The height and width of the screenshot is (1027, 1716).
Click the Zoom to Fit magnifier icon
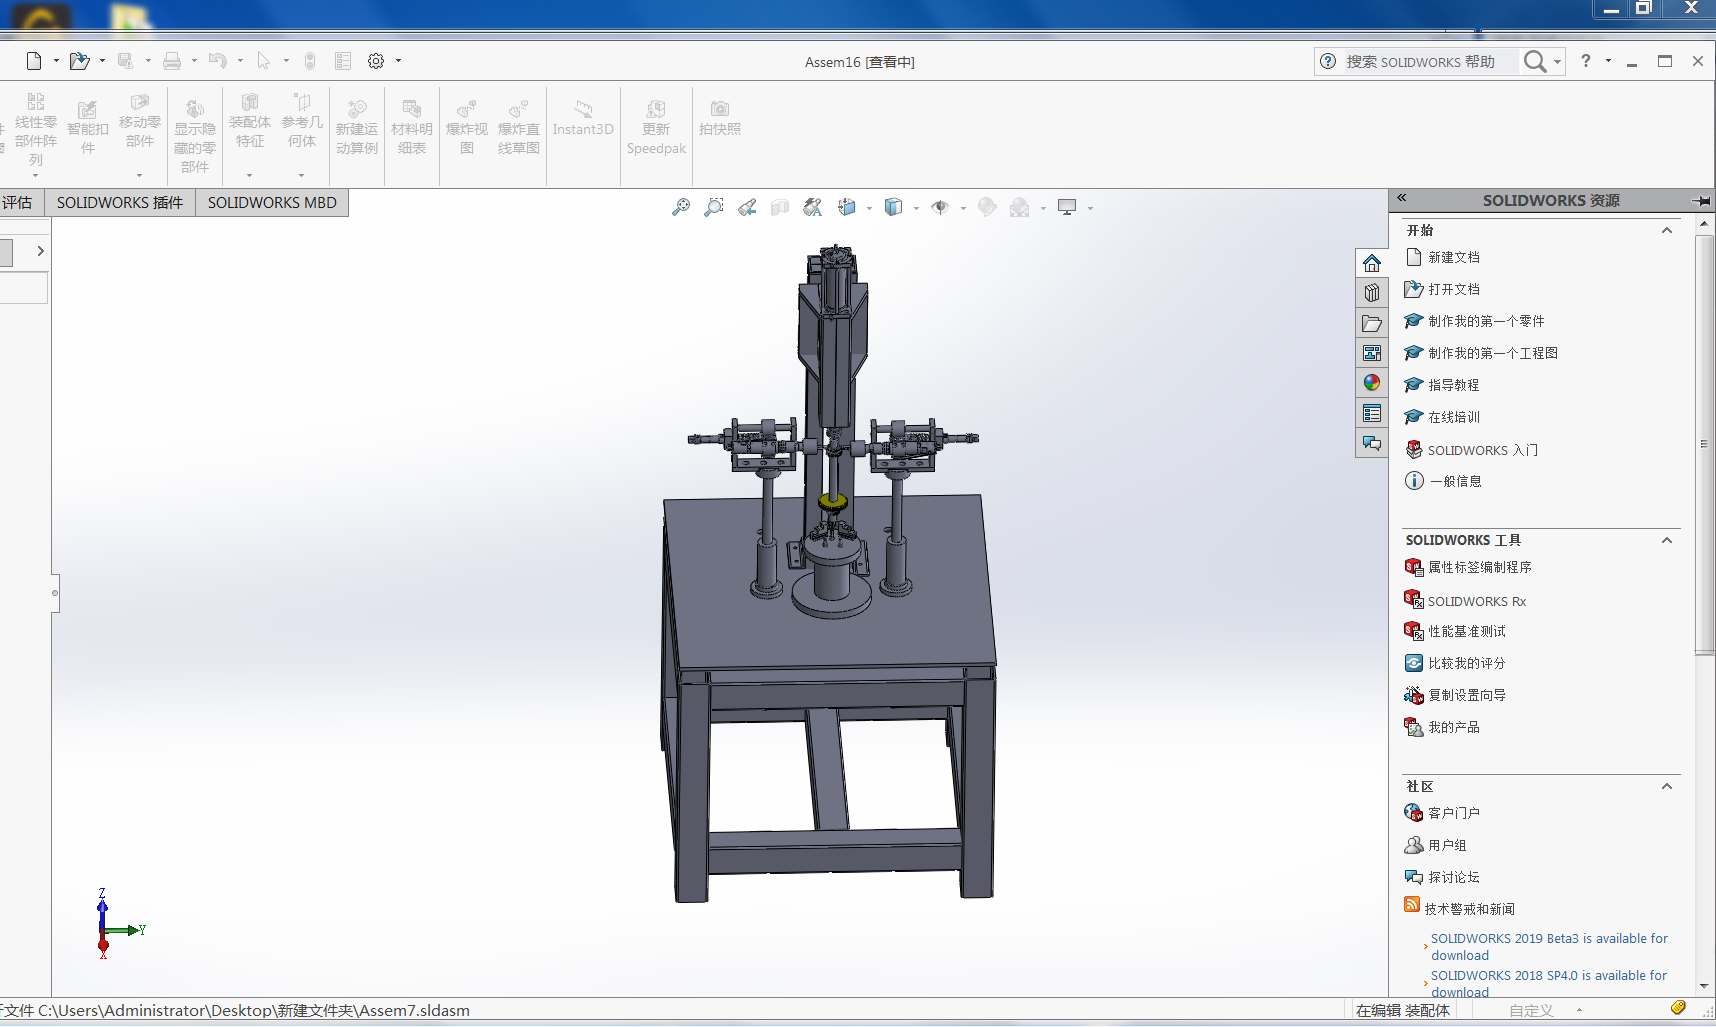(x=681, y=207)
